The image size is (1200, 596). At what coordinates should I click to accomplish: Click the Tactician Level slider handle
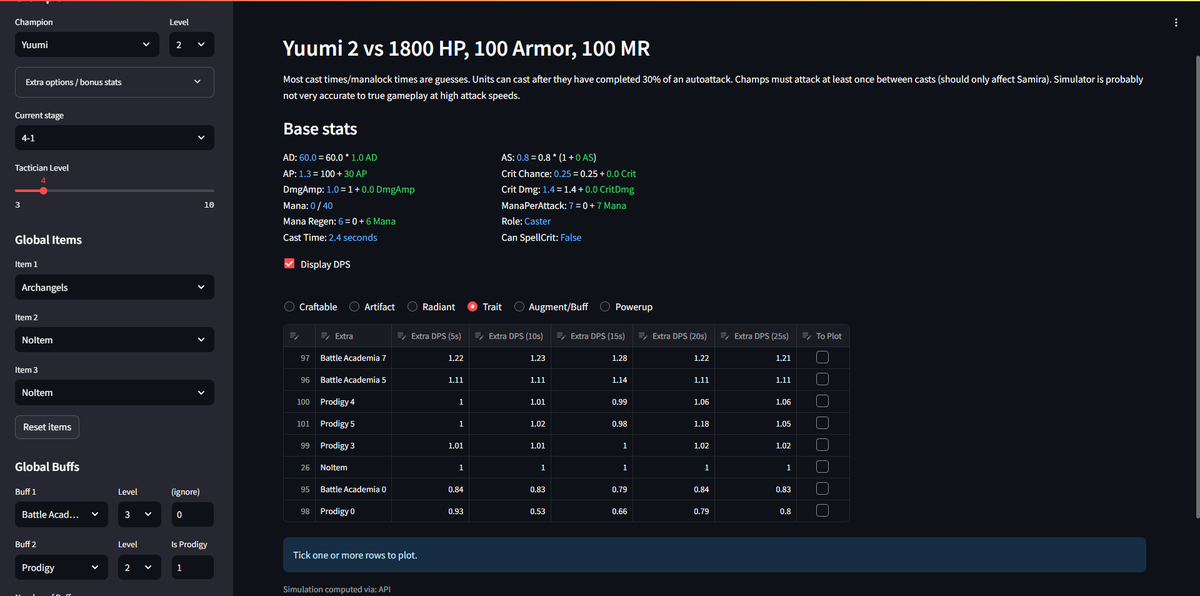click(43, 190)
